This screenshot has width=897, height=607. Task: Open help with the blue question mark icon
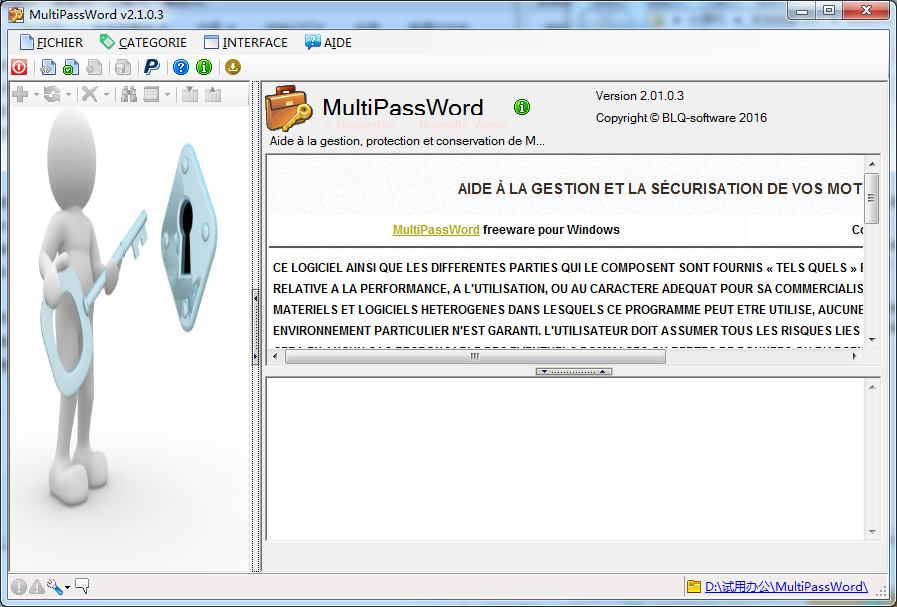[x=180, y=67]
